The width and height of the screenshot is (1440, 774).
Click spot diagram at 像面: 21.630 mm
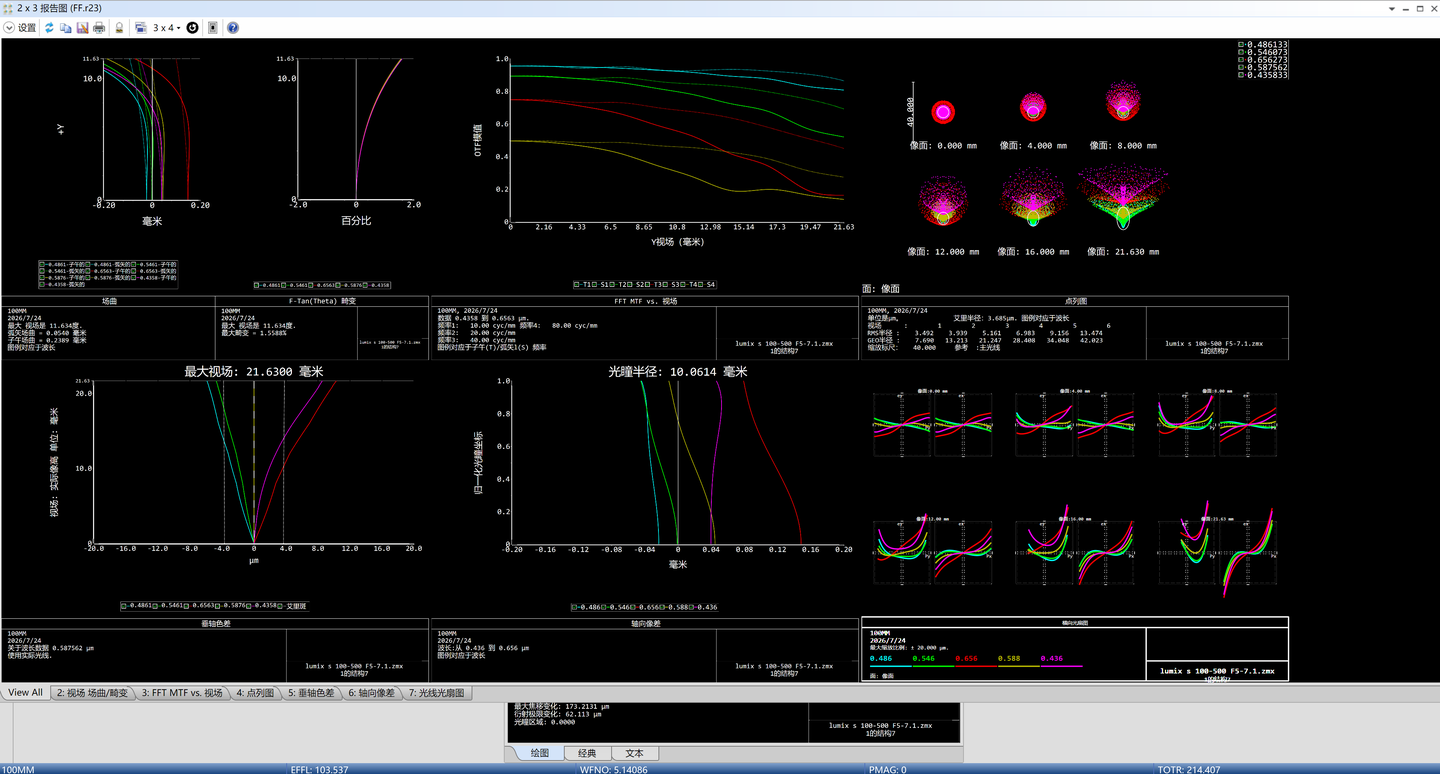tap(1123, 197)
